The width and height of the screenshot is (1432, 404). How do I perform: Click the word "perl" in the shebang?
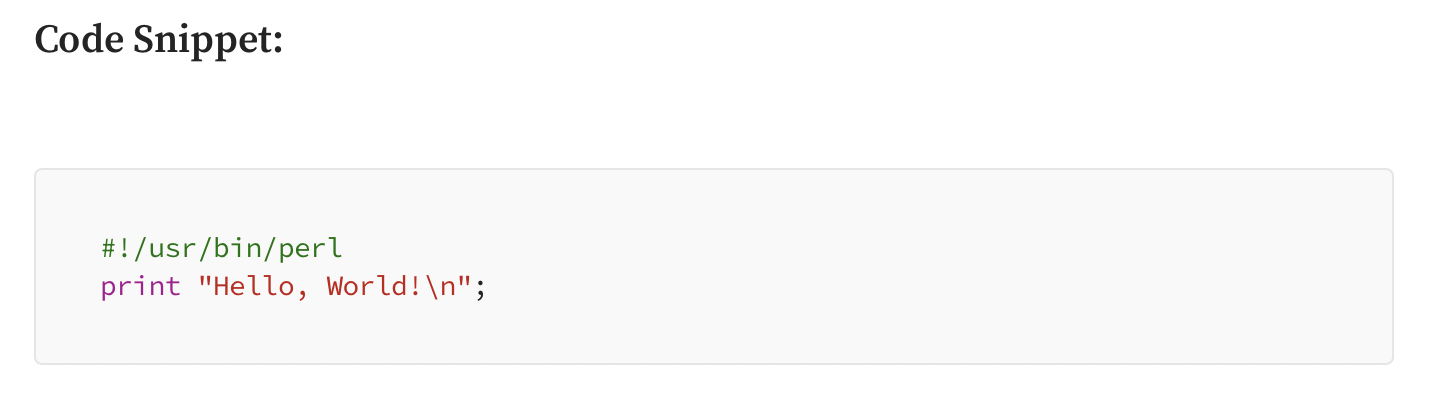309,248
